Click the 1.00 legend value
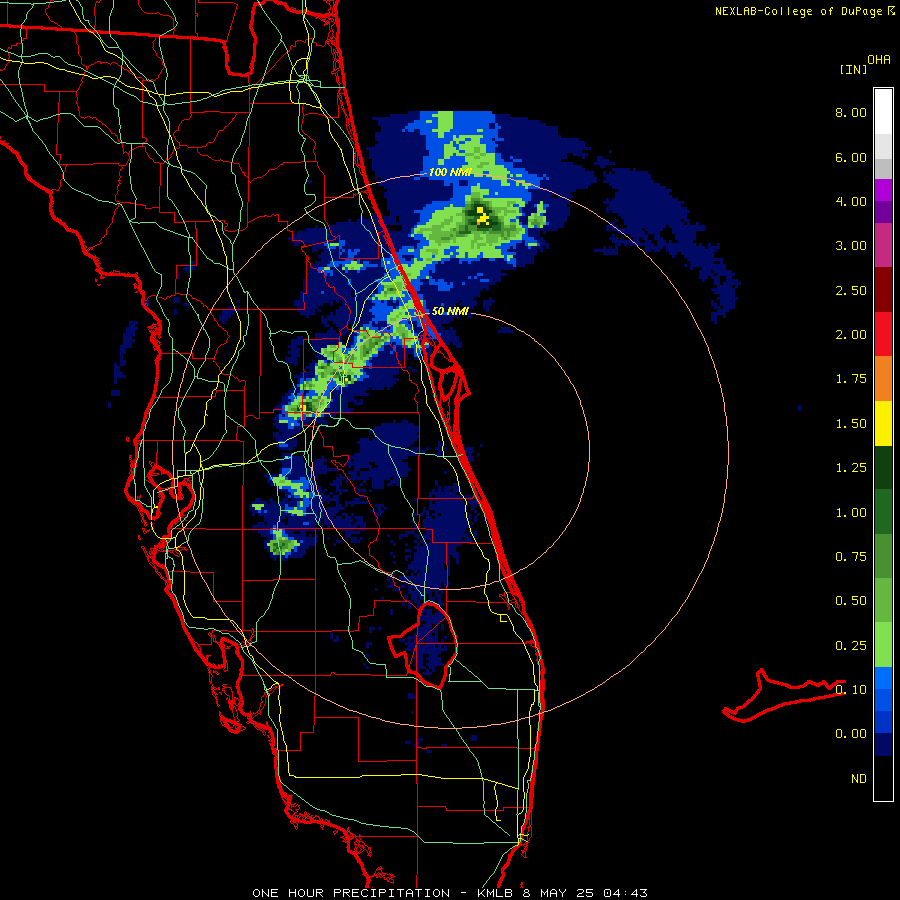This screenshot has width=900, height=900. point(851,513)
